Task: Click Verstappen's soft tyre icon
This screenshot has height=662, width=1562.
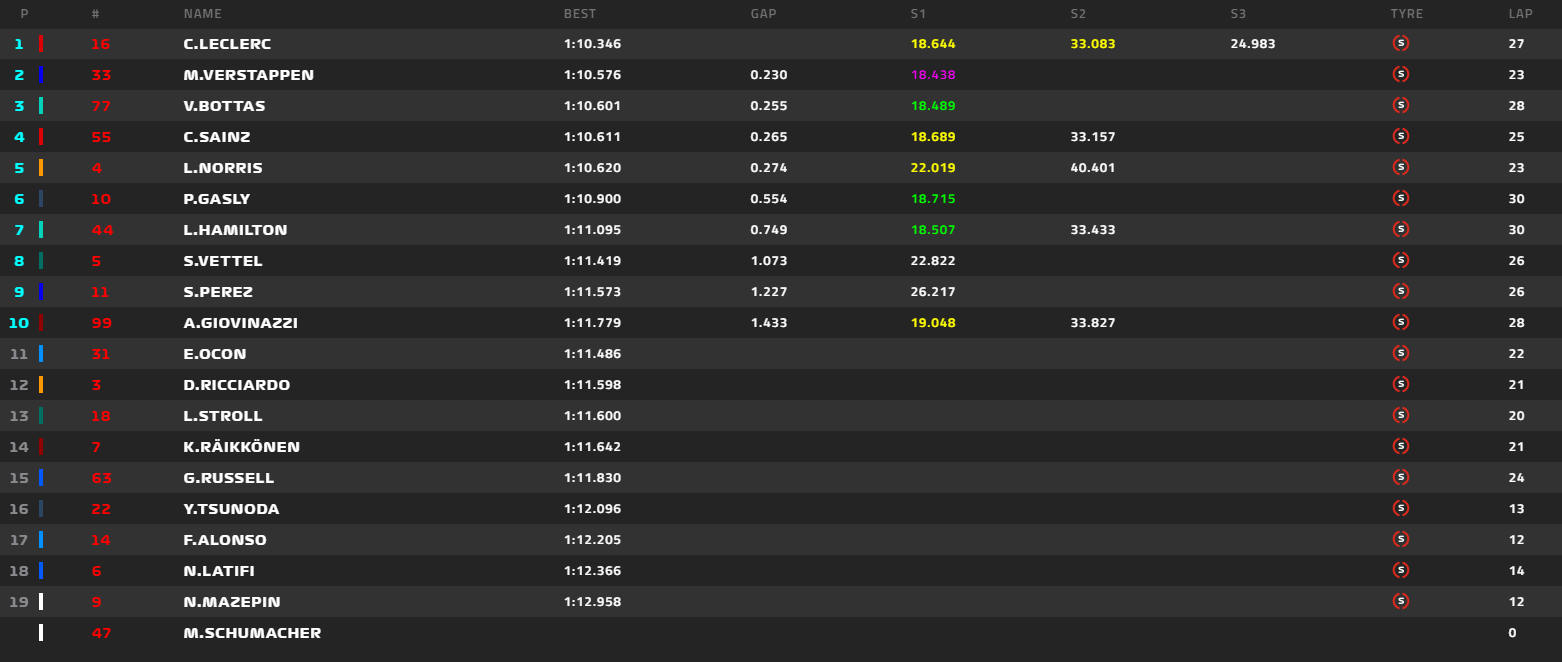Action: point(1400,75)
